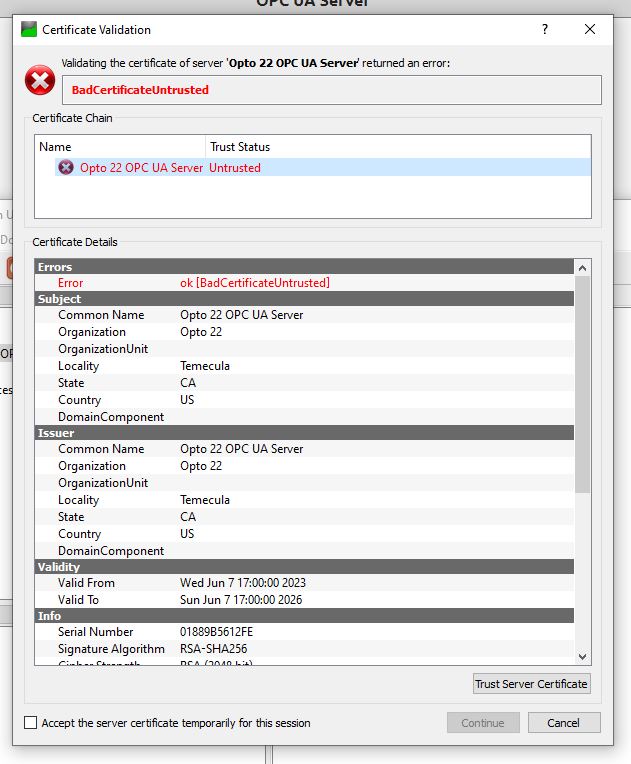Click scroll up arrow in Certificate Details
Screen dimensions: 631x764
(x=582, y=267)
